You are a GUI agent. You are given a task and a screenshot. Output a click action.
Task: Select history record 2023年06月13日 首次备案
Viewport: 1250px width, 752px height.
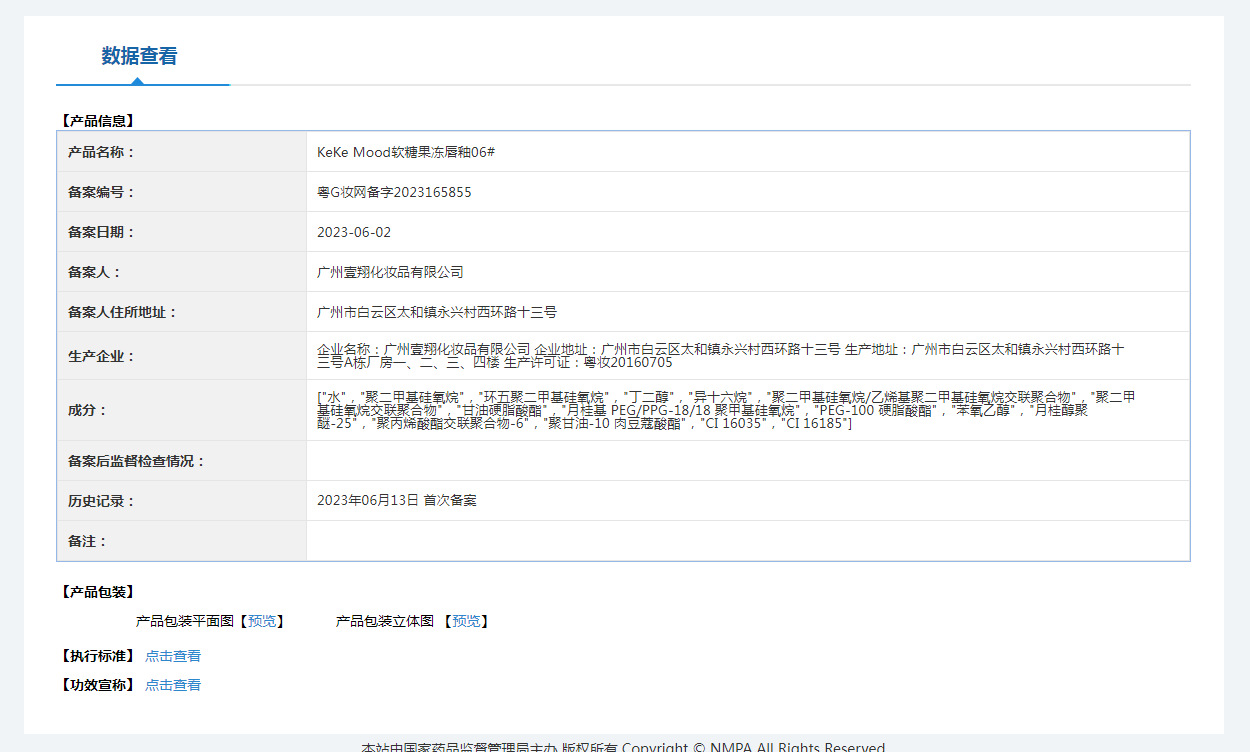397,500
